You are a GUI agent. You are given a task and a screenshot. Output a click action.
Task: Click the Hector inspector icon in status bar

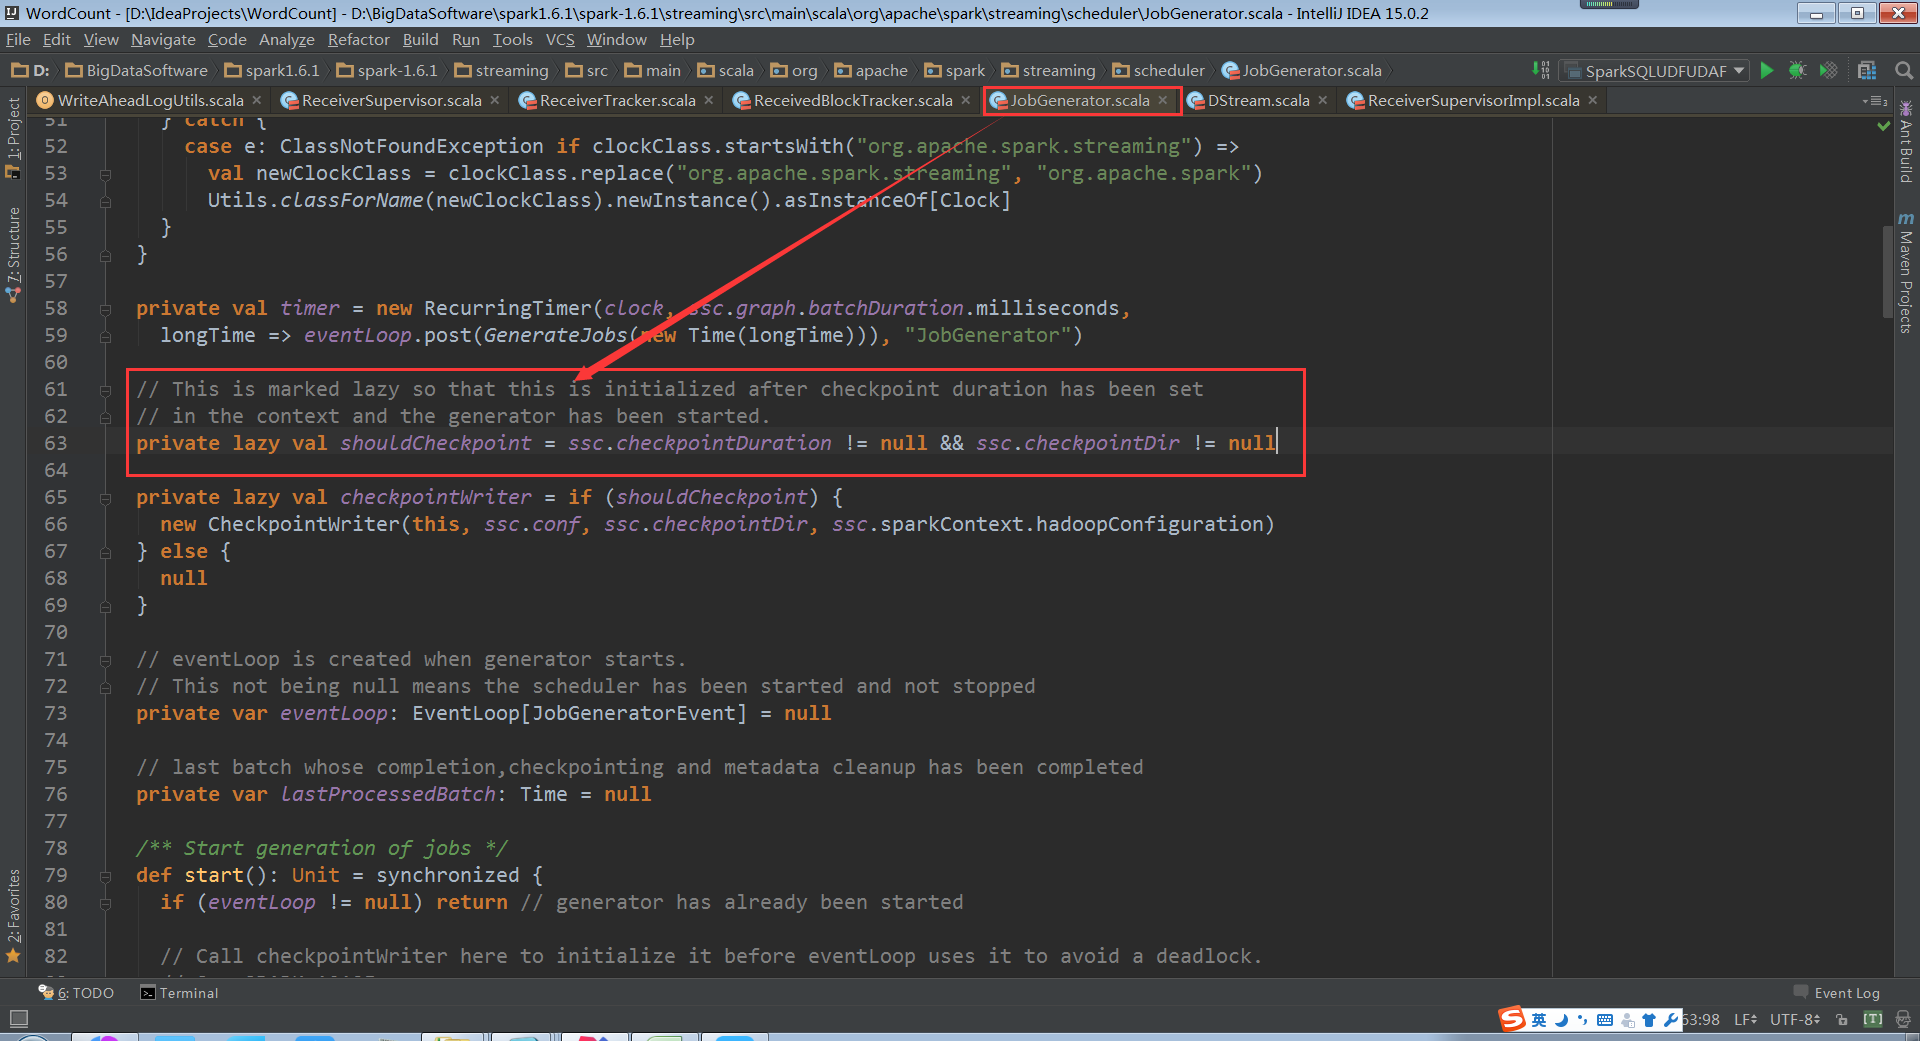[x=1903, y=1020]
